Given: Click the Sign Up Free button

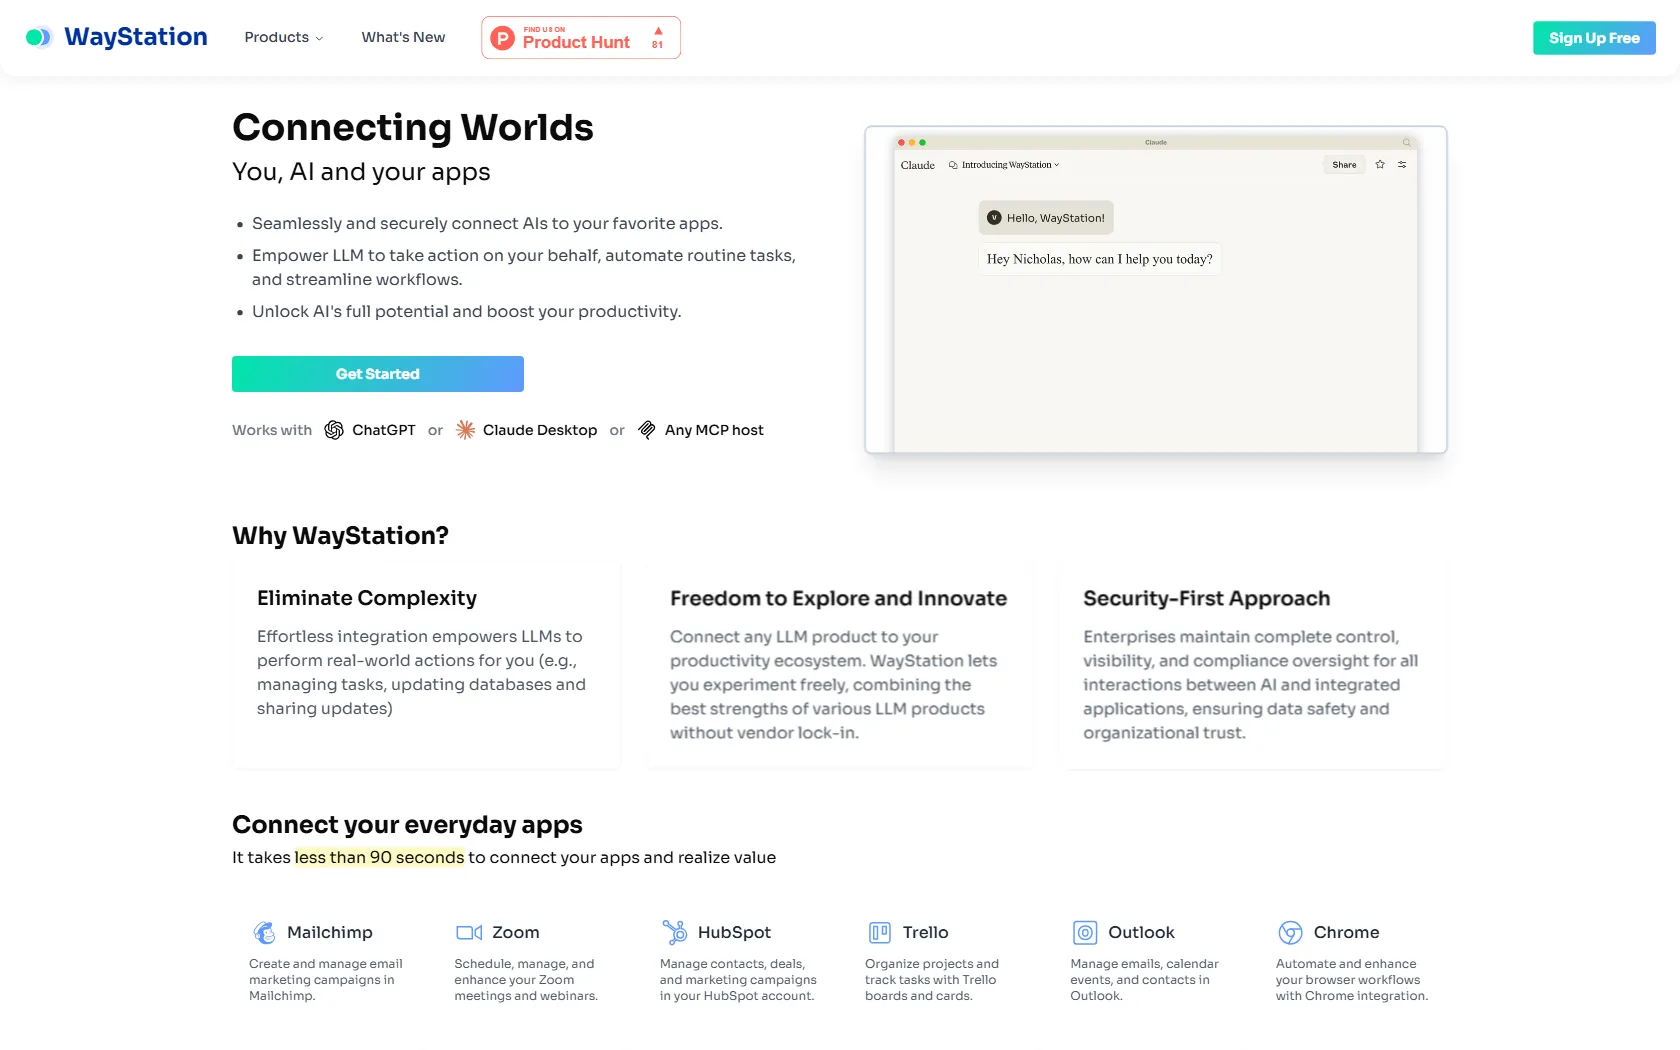Looking at the screenshot, I should [1594, 38].
